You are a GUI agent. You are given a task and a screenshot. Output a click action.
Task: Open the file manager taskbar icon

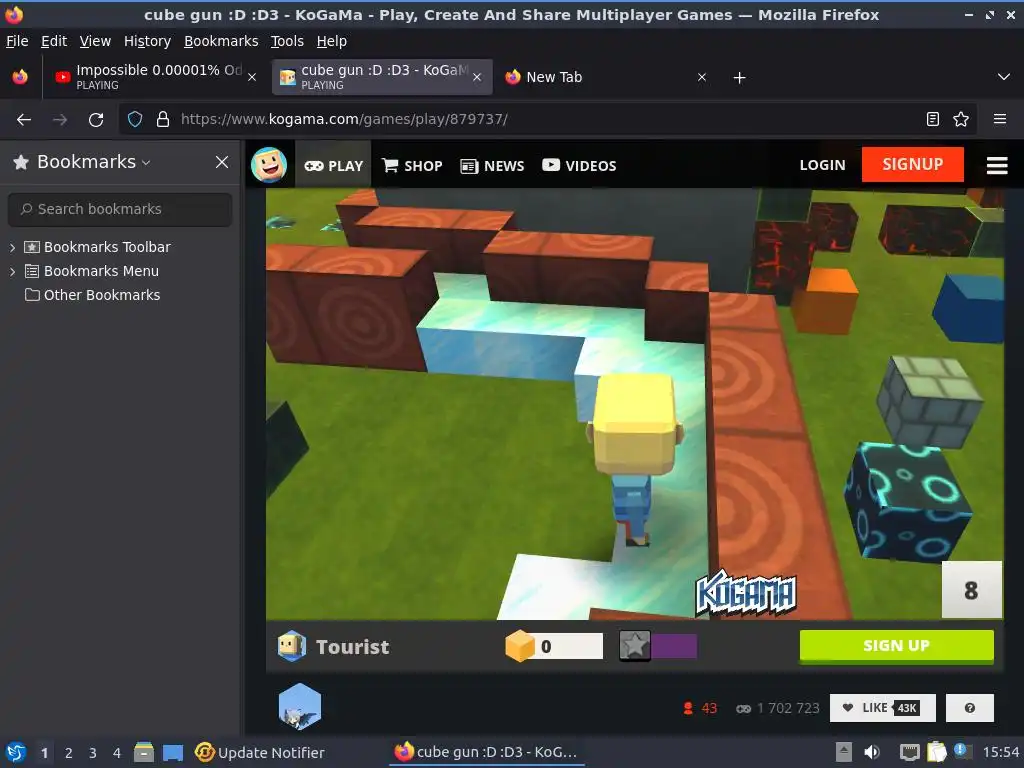point(144,752)
